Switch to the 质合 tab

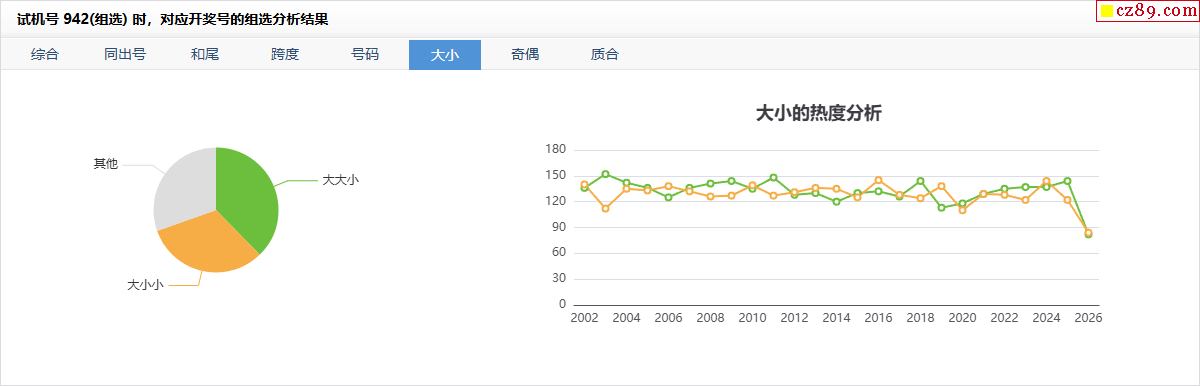pyautogui.click(x=605, y=55)
